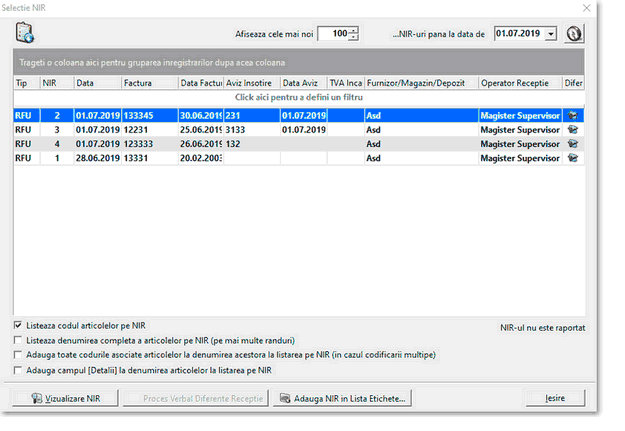Click the differences icon in NIR 4 row
Image resolution: width=625 pixels, height=431 pixels.
573,144
